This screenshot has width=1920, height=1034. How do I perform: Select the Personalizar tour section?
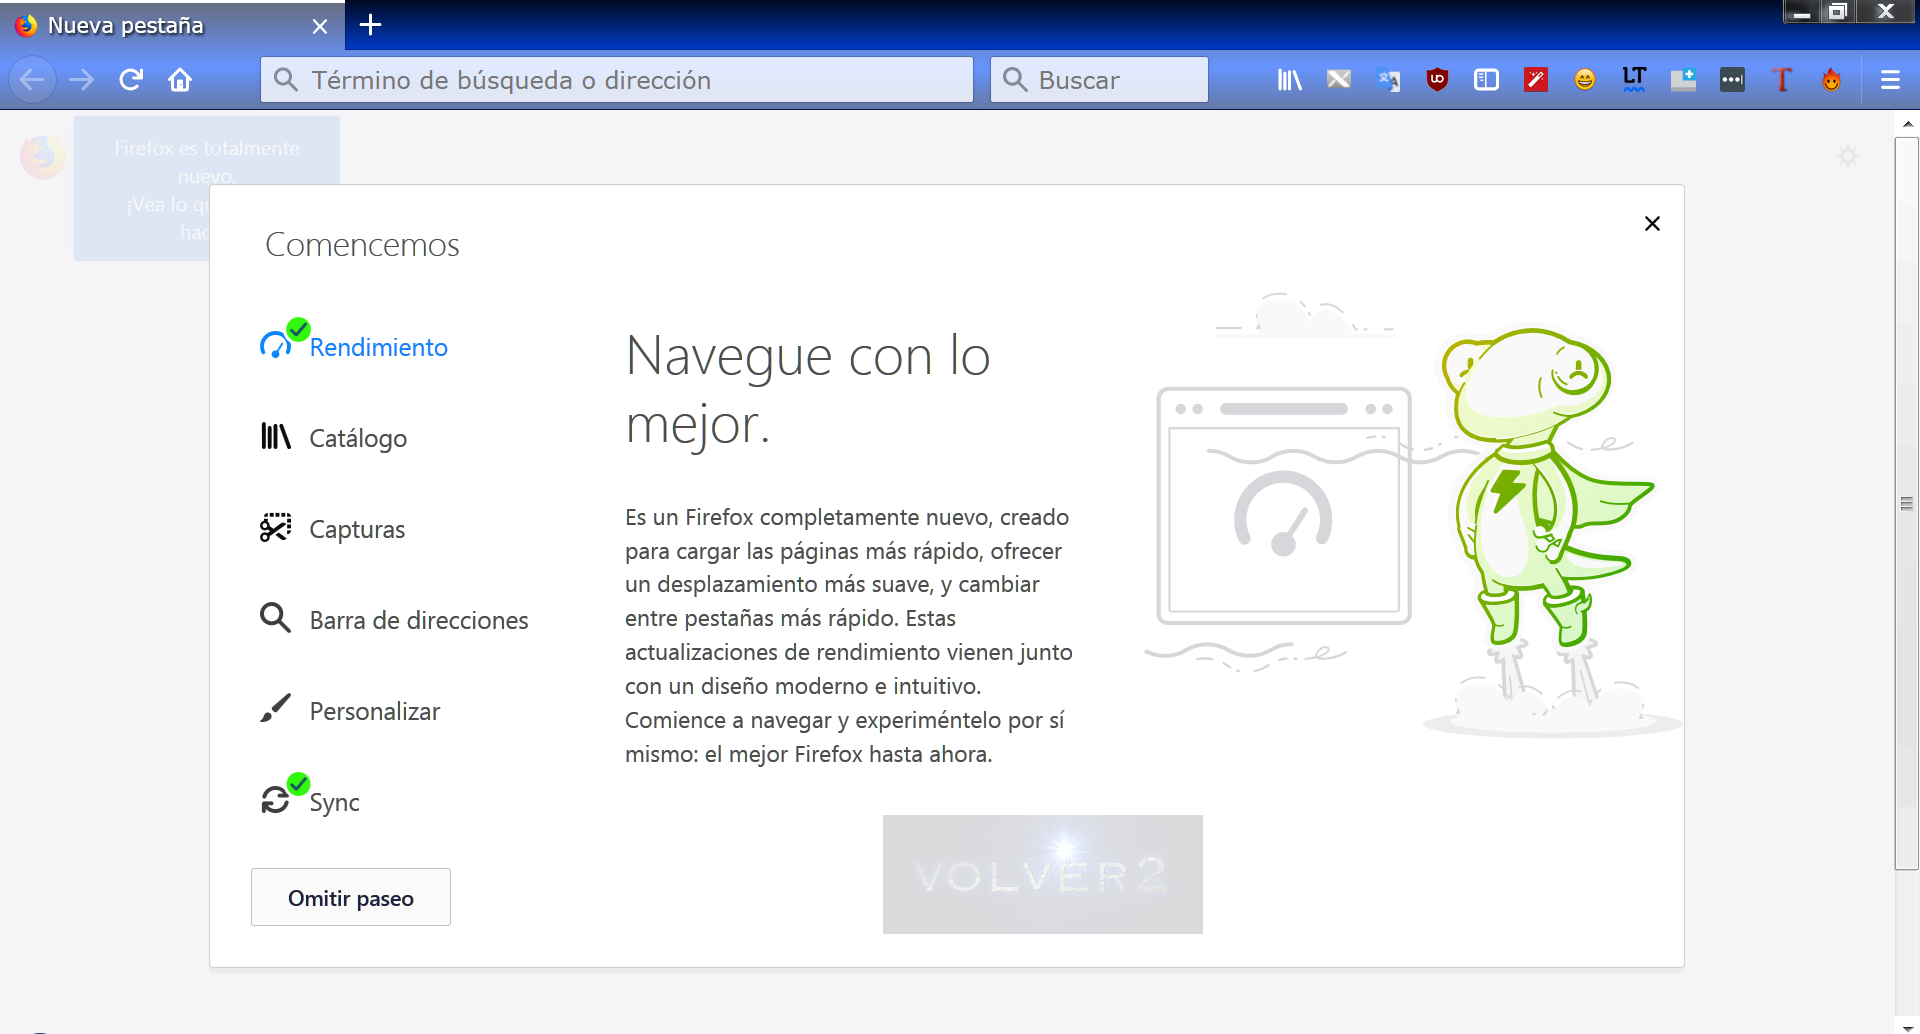[x=350, y=710]
